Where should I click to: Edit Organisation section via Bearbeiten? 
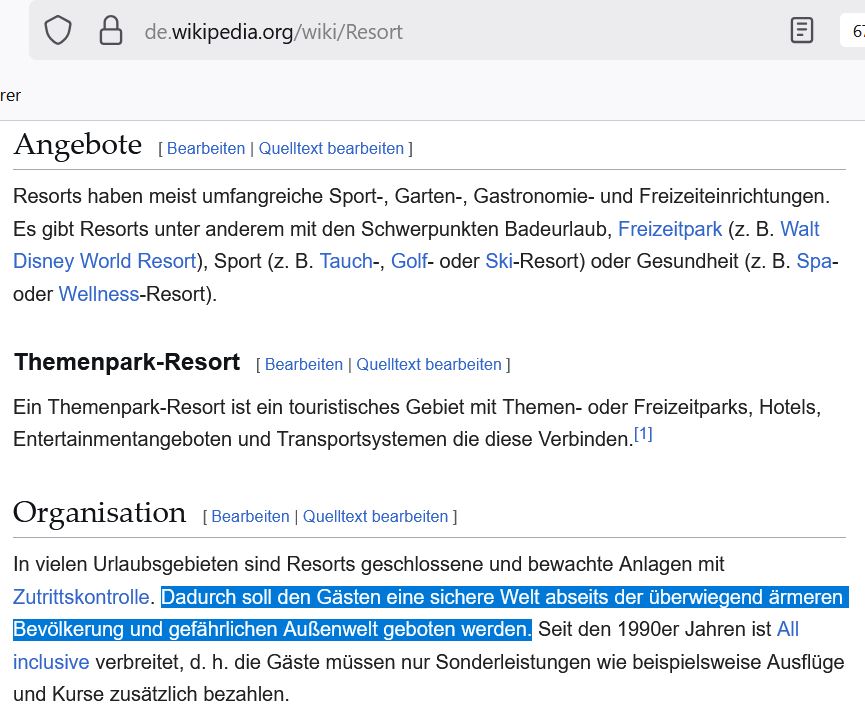(250, 517)
